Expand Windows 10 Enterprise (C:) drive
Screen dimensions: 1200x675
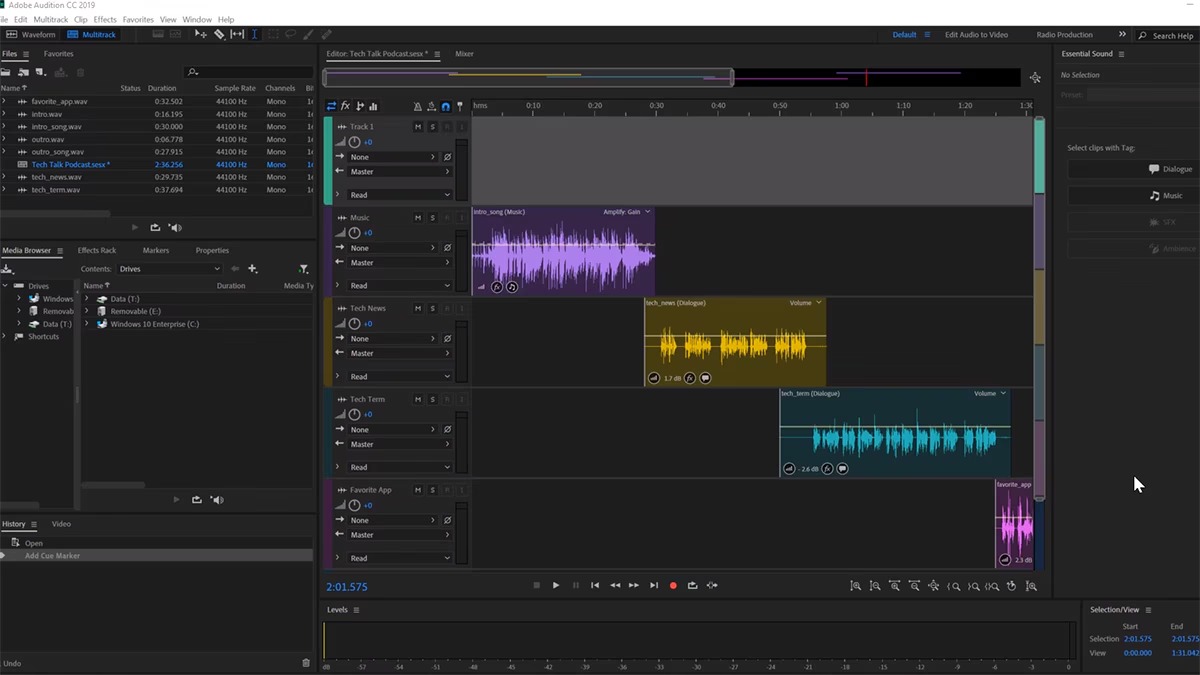point(87,324)
